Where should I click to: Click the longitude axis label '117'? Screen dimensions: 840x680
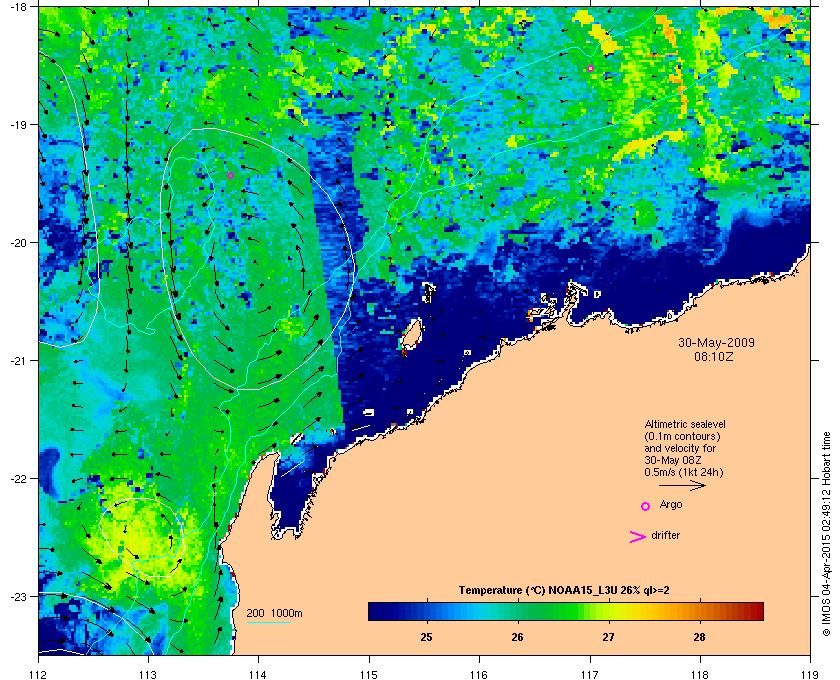[590, 675]
